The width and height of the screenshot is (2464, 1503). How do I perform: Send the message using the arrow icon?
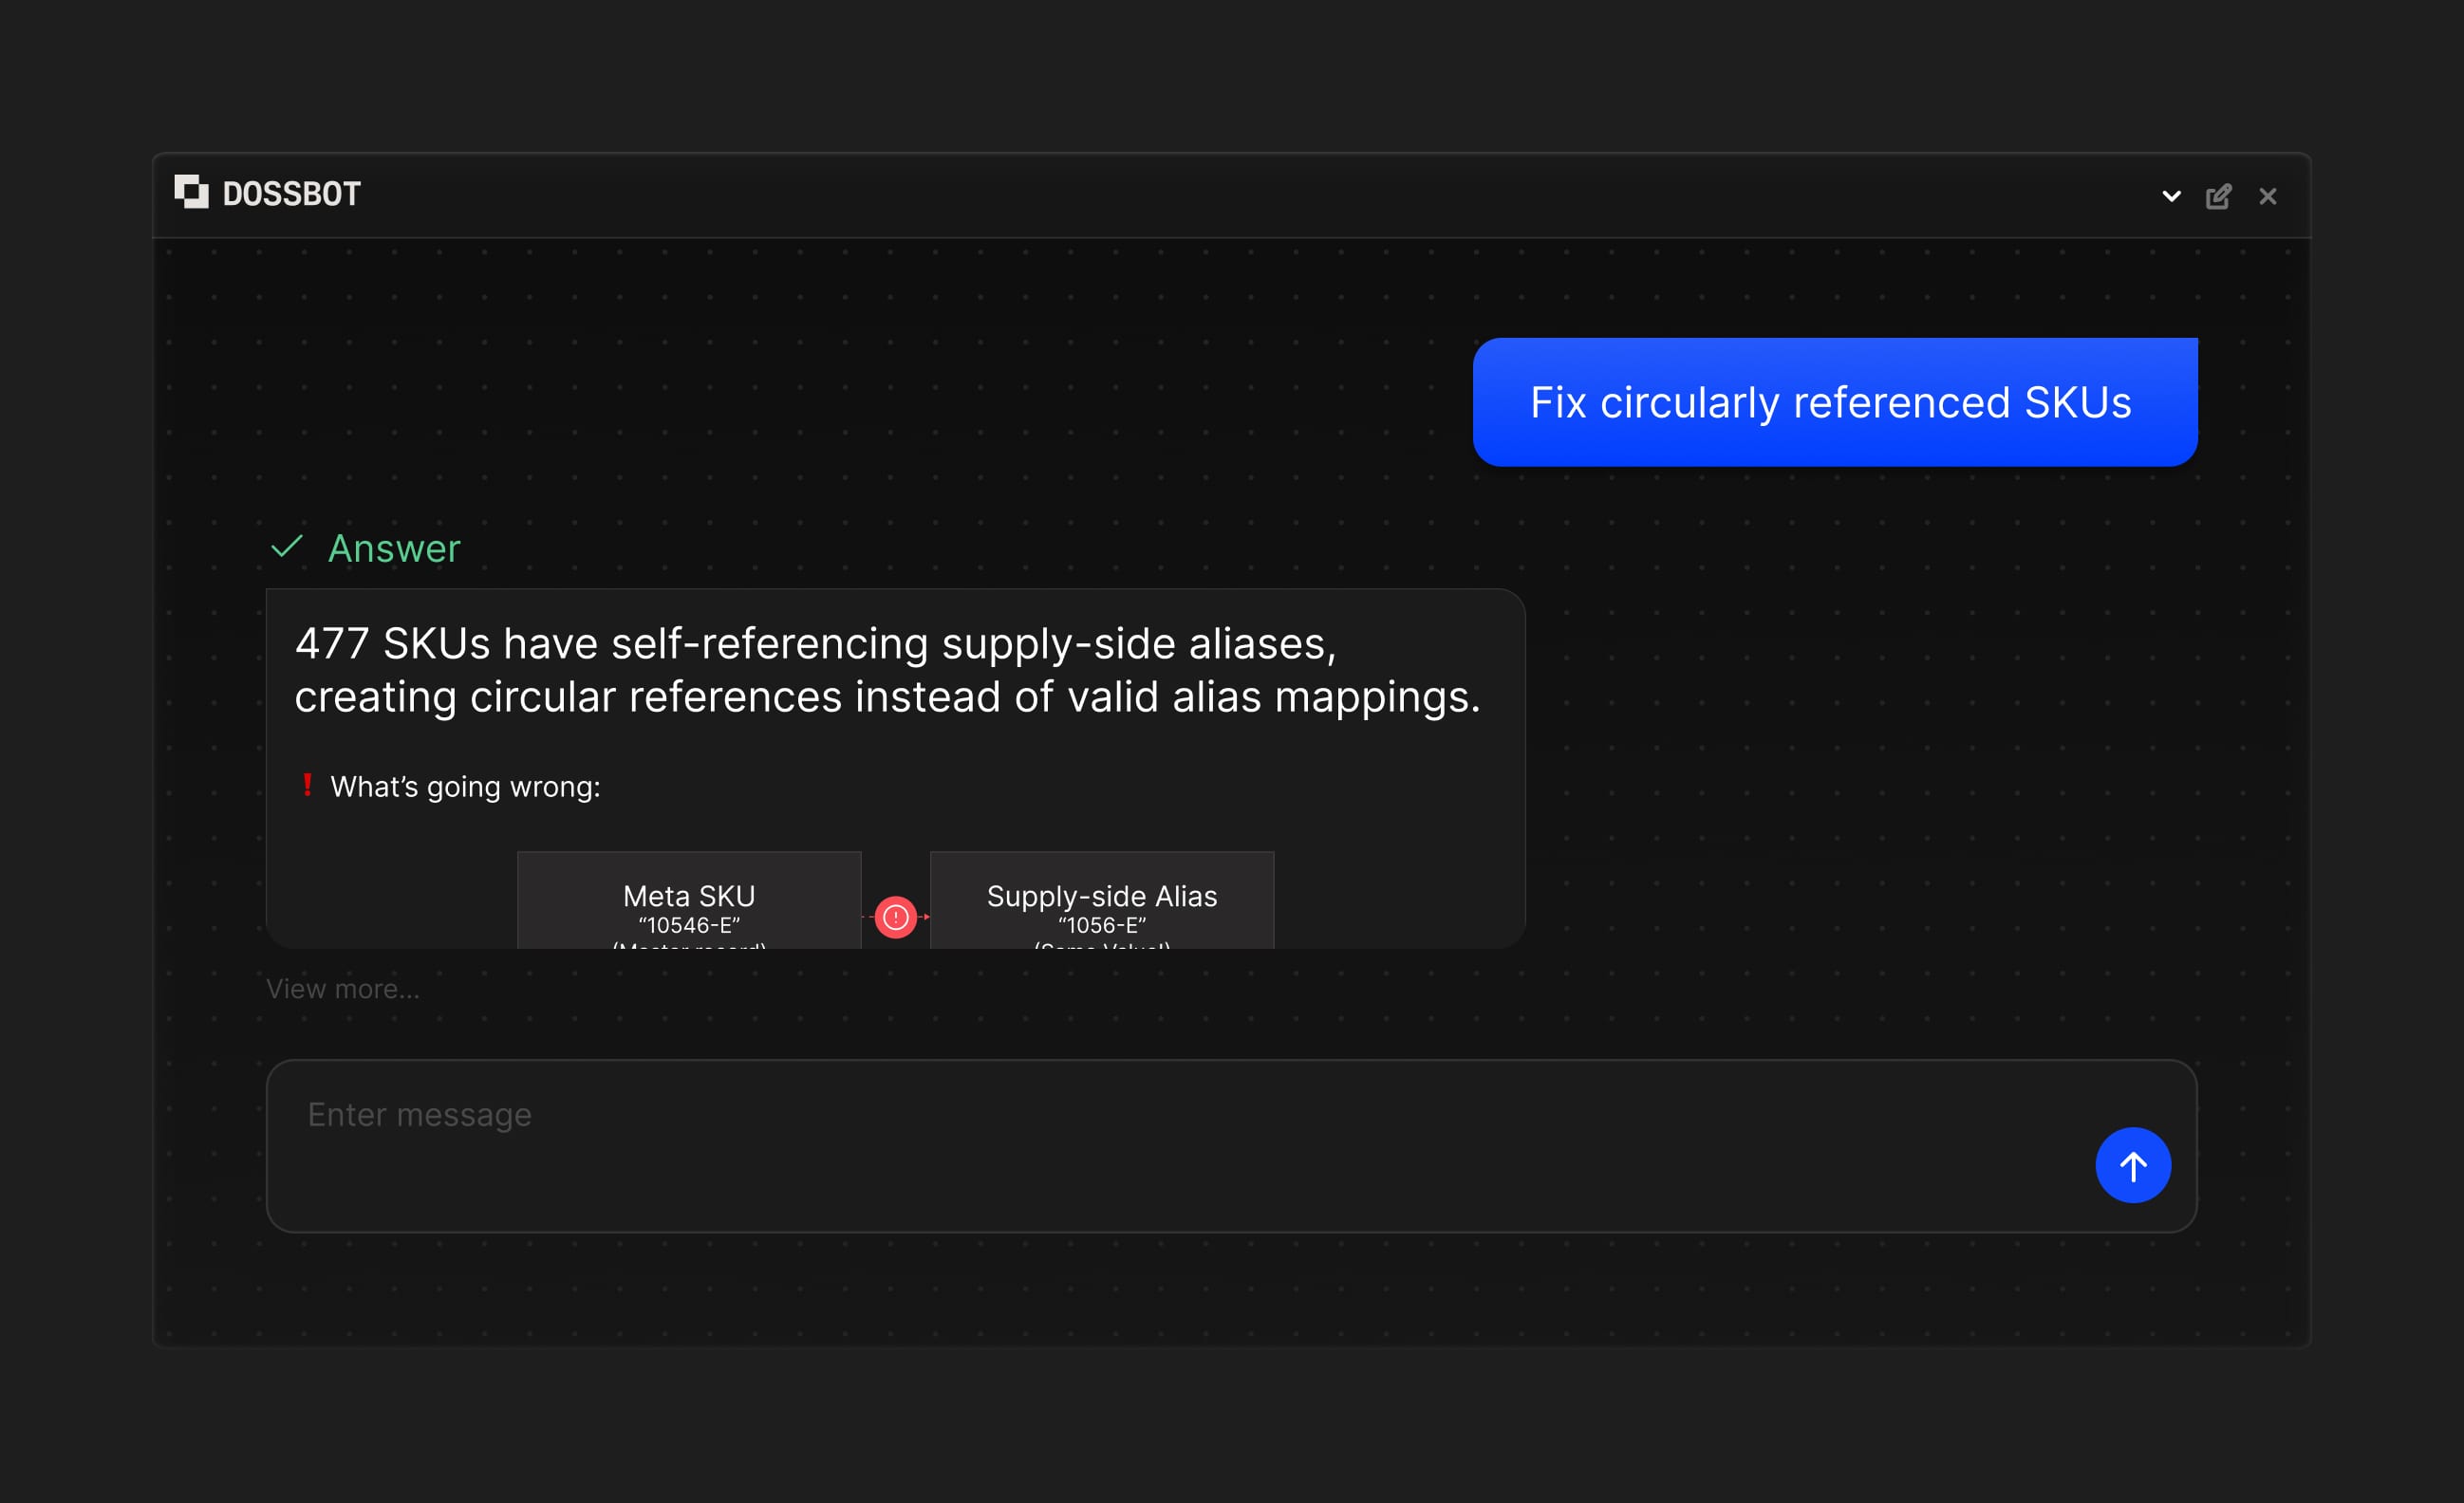[2133, 1165]
